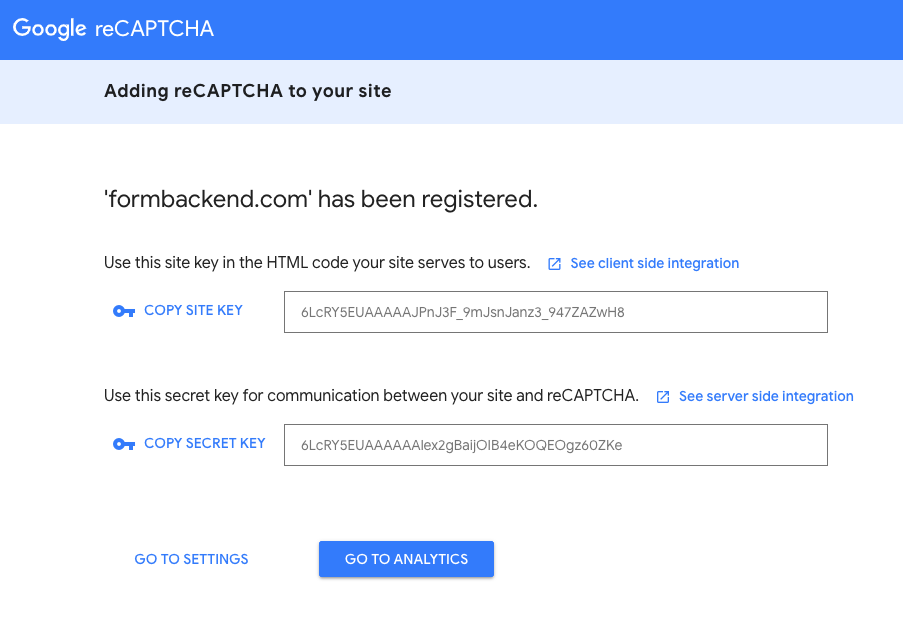Open the 'See client side integration' link

pyautogui.click(x=654, y=263)
